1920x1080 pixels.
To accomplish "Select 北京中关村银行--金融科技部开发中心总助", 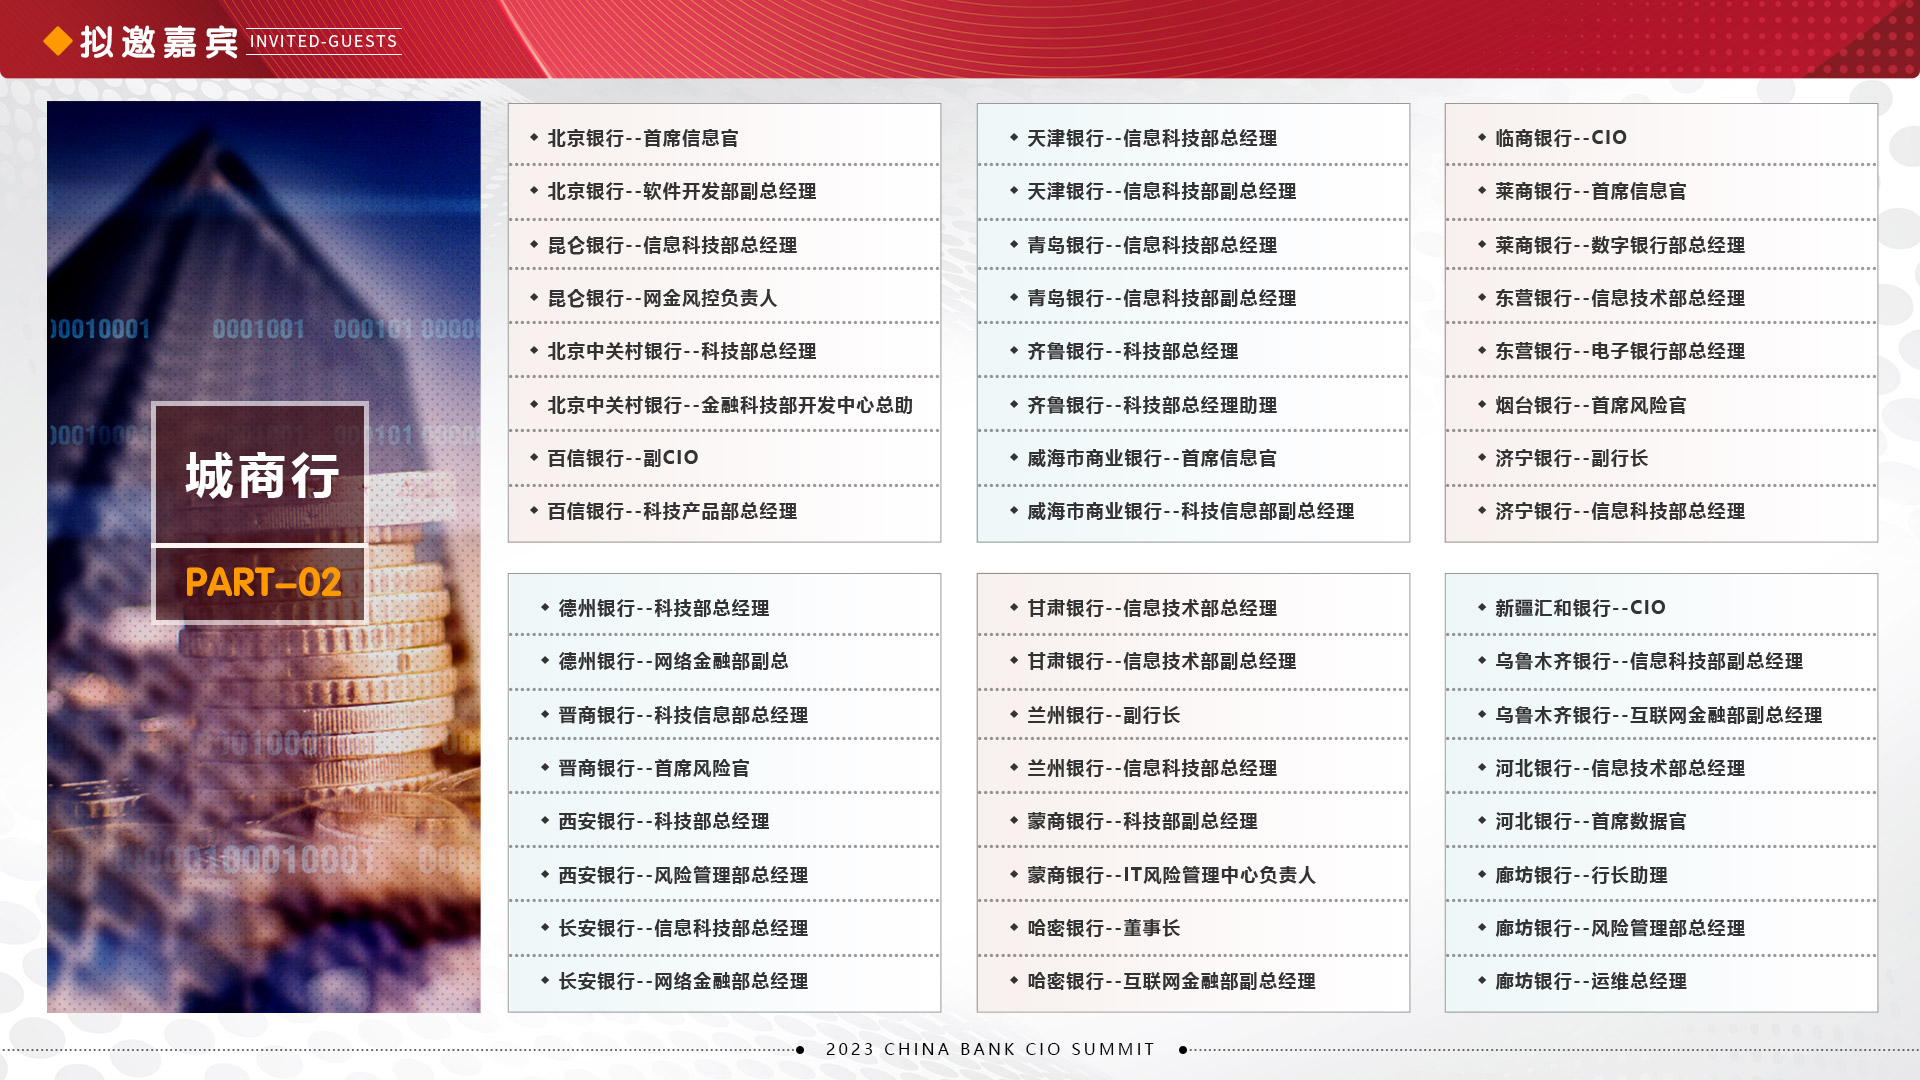I will (x=730, y=405).
